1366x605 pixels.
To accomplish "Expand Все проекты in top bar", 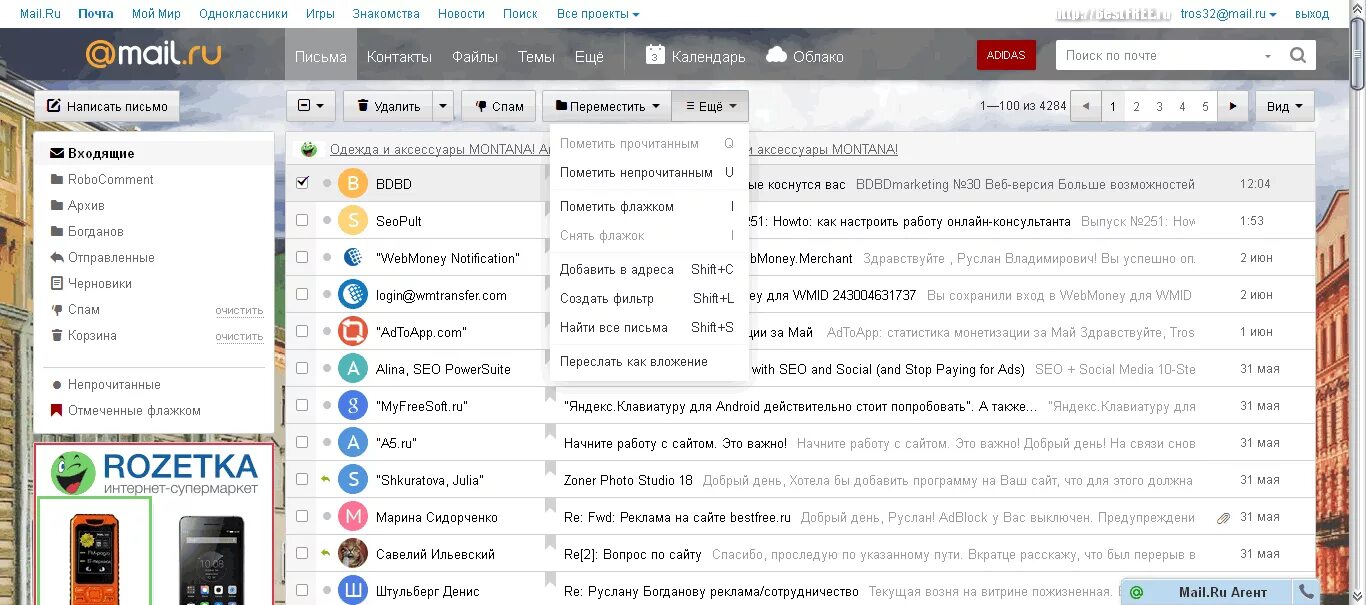I will pyautogui.click(x=598, y=14).
